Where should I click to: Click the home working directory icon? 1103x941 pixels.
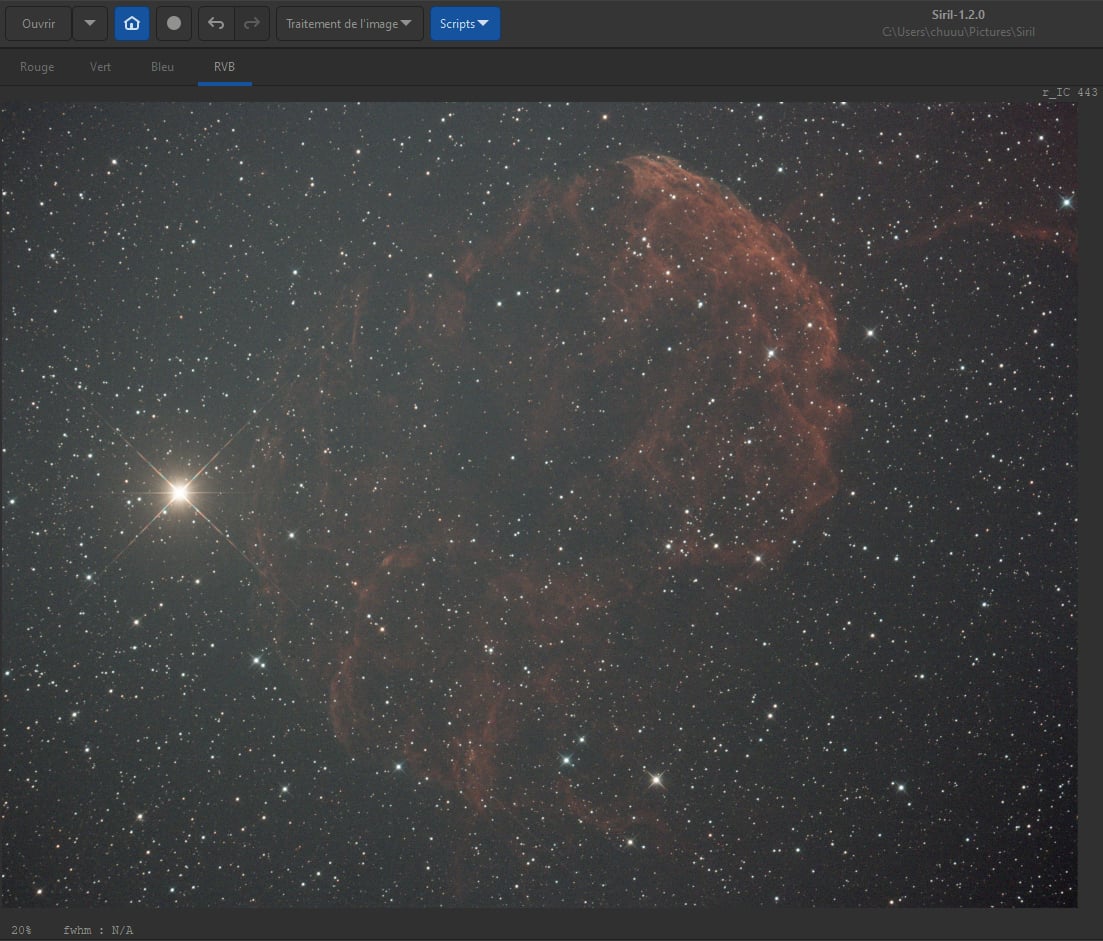point(132,23)
